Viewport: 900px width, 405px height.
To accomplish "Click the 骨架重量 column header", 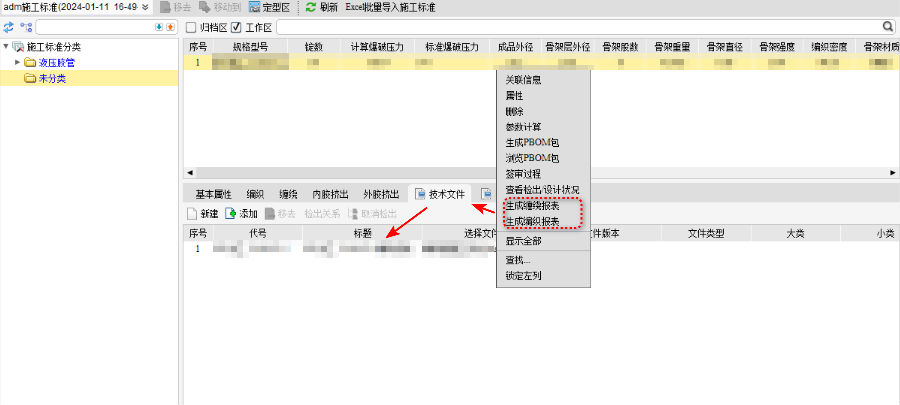I will coord(672,47).
